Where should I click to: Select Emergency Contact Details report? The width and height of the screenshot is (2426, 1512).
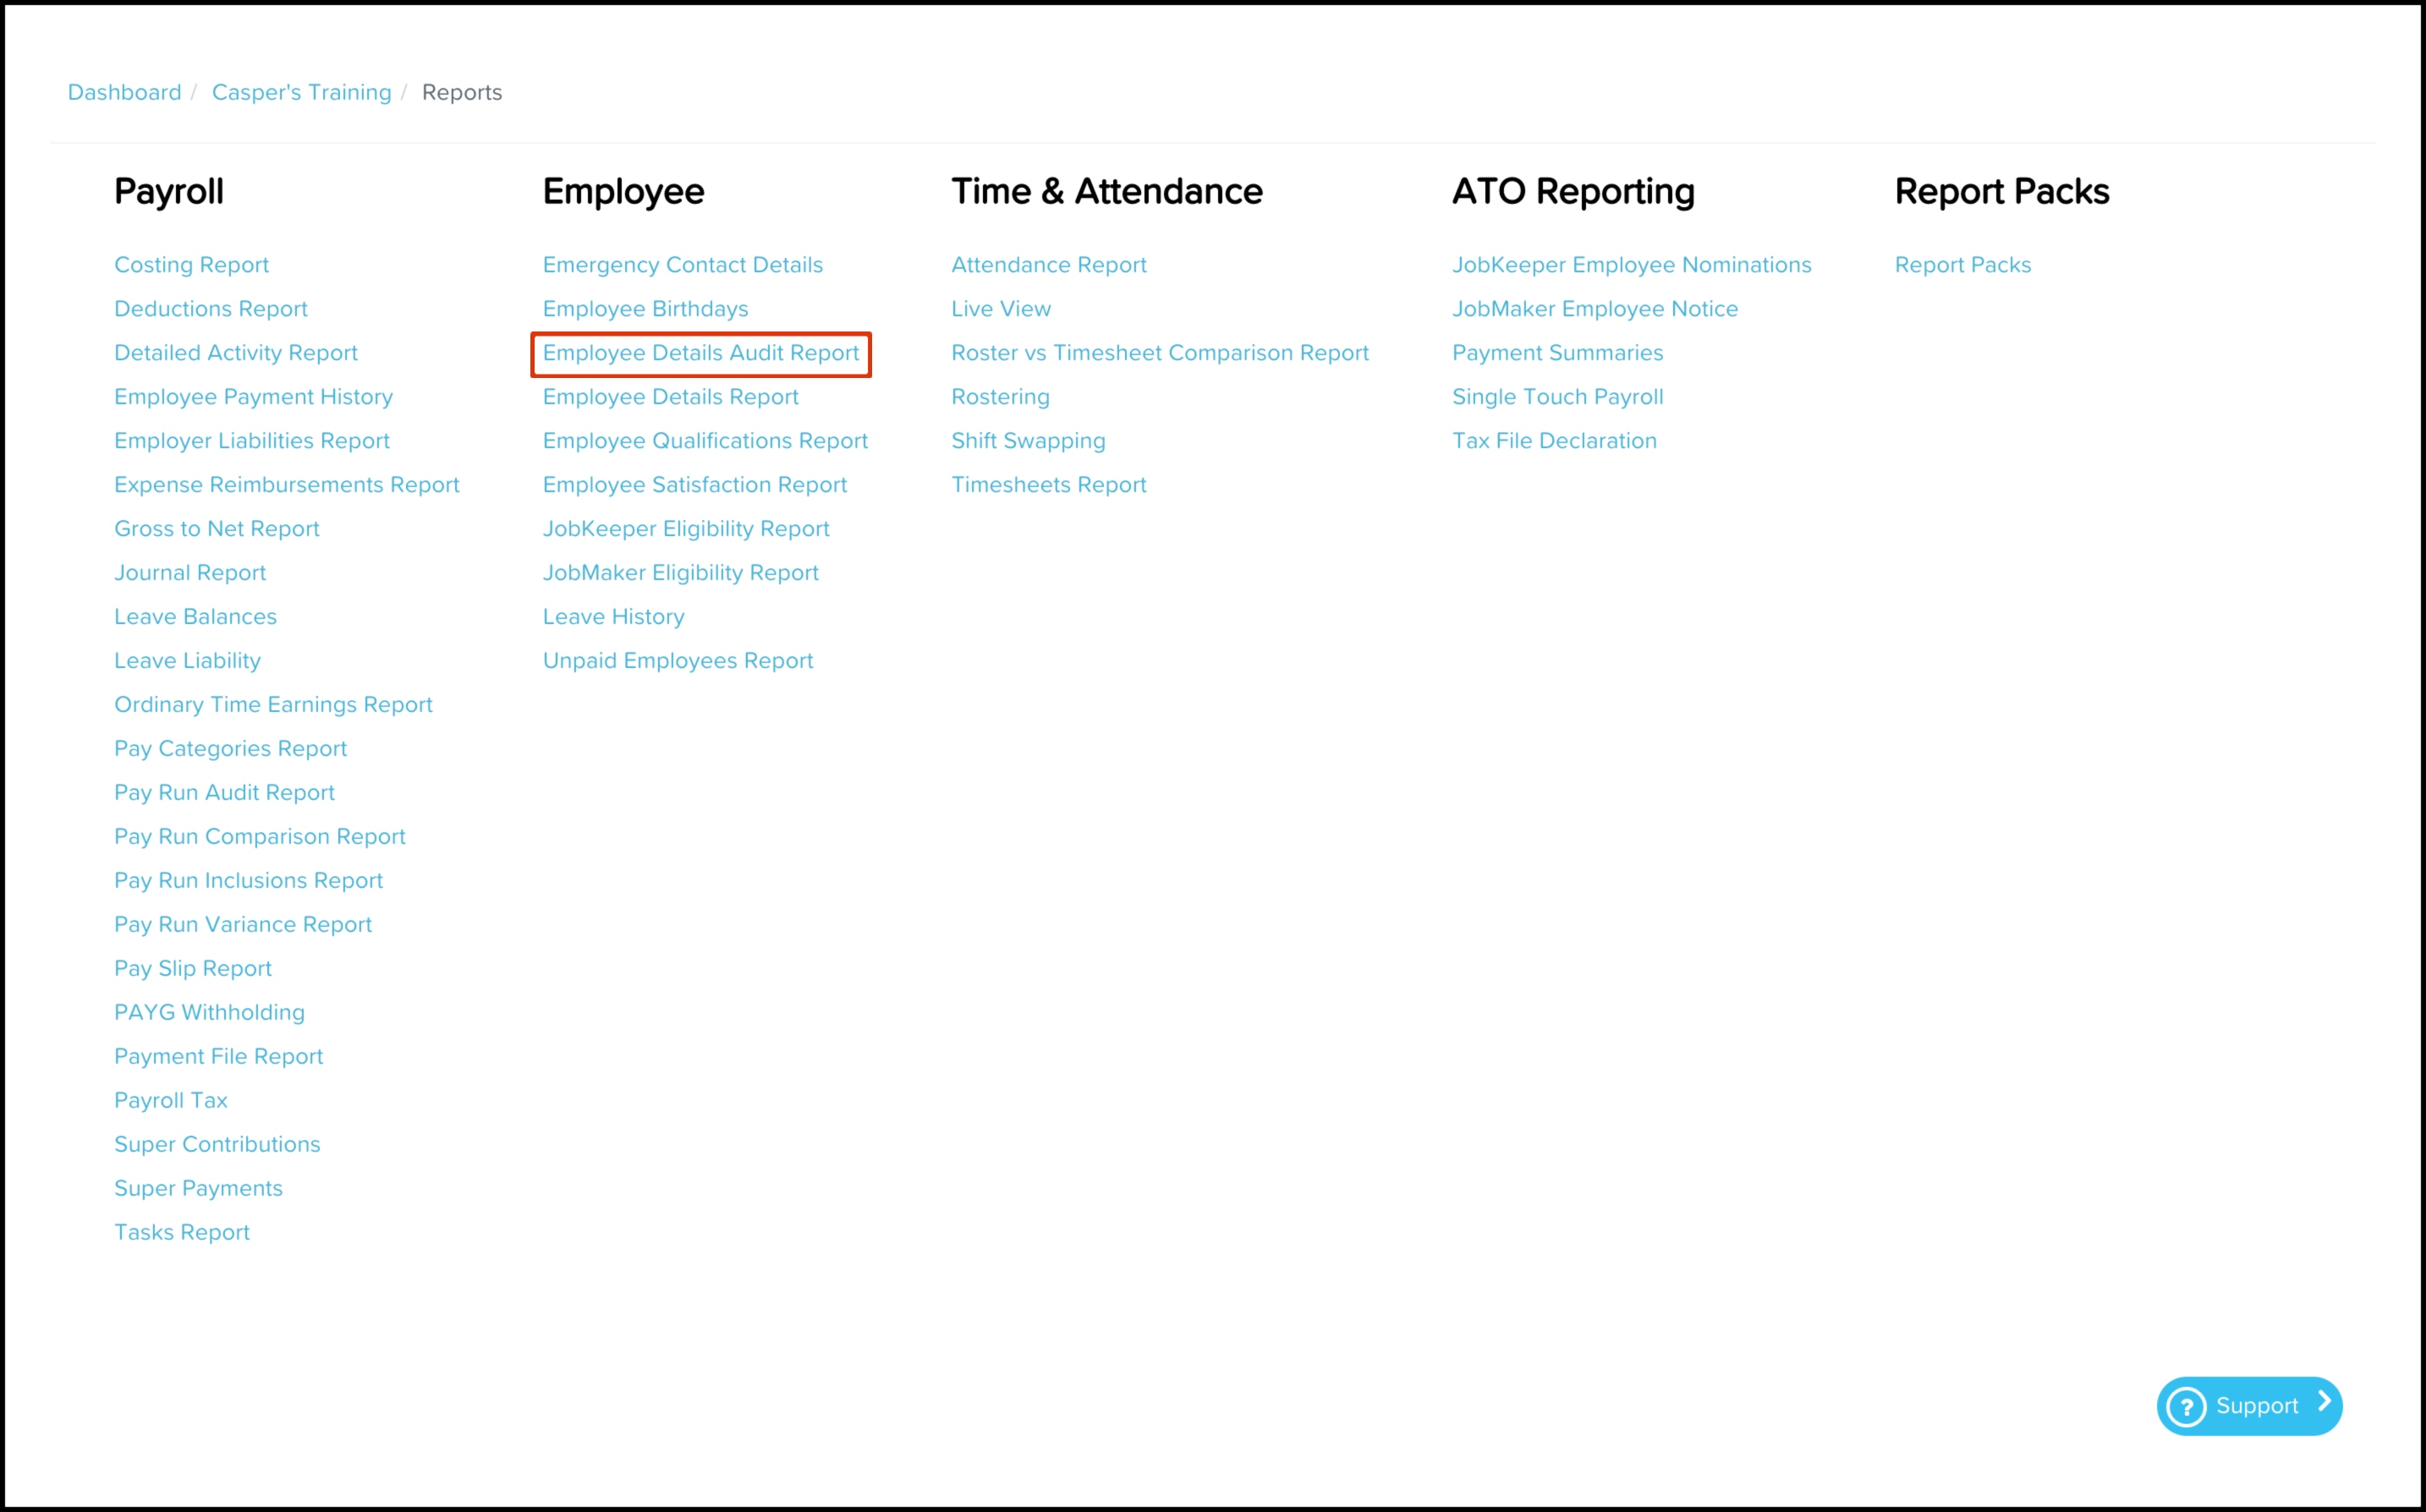tap(682, 265)
